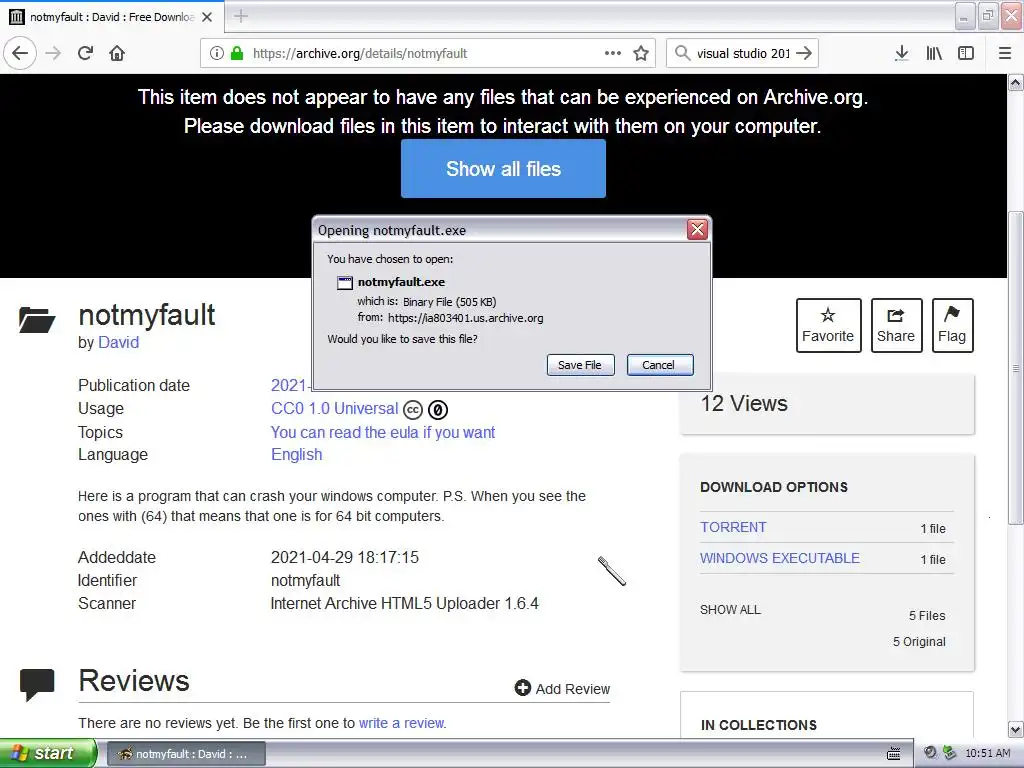Viewport: 1024px width, 768px height.
Task: Click the zero public domain icon
Action: point(438,409)
